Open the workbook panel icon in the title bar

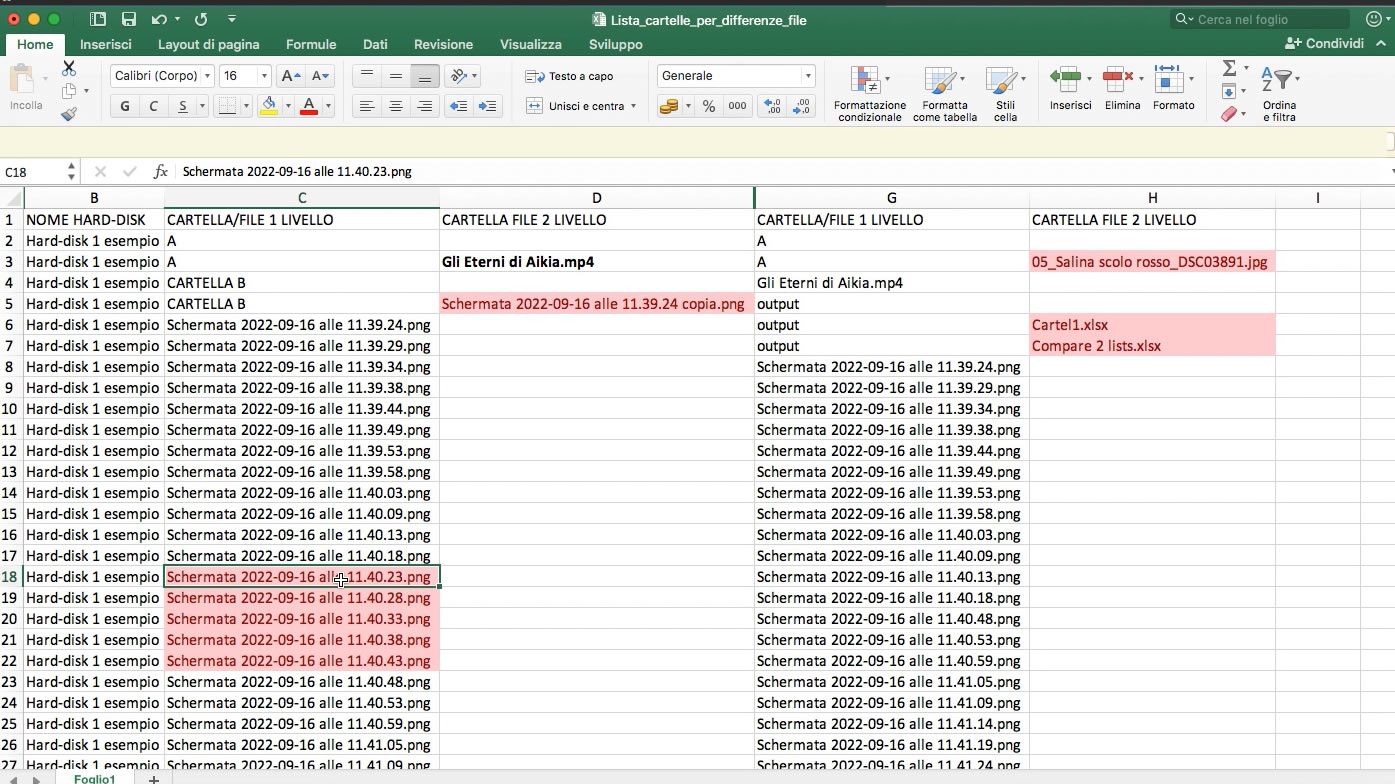click(x=97, y=19)
